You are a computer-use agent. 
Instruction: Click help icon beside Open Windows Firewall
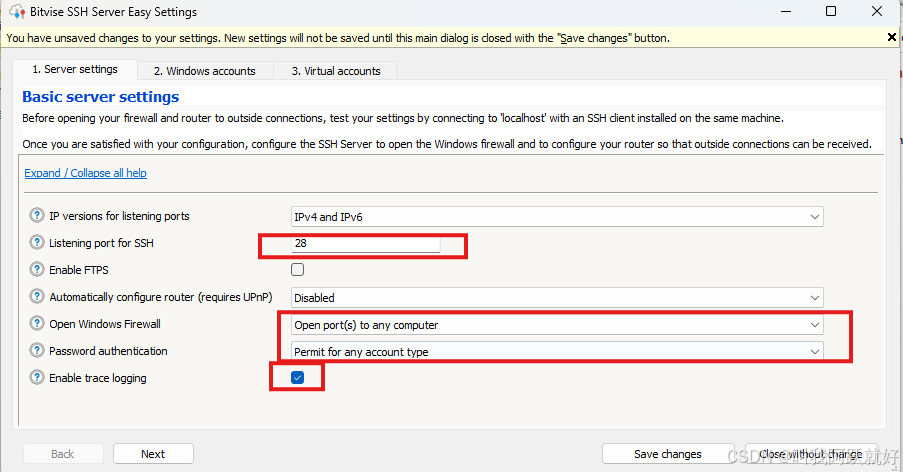coord(38,324)
